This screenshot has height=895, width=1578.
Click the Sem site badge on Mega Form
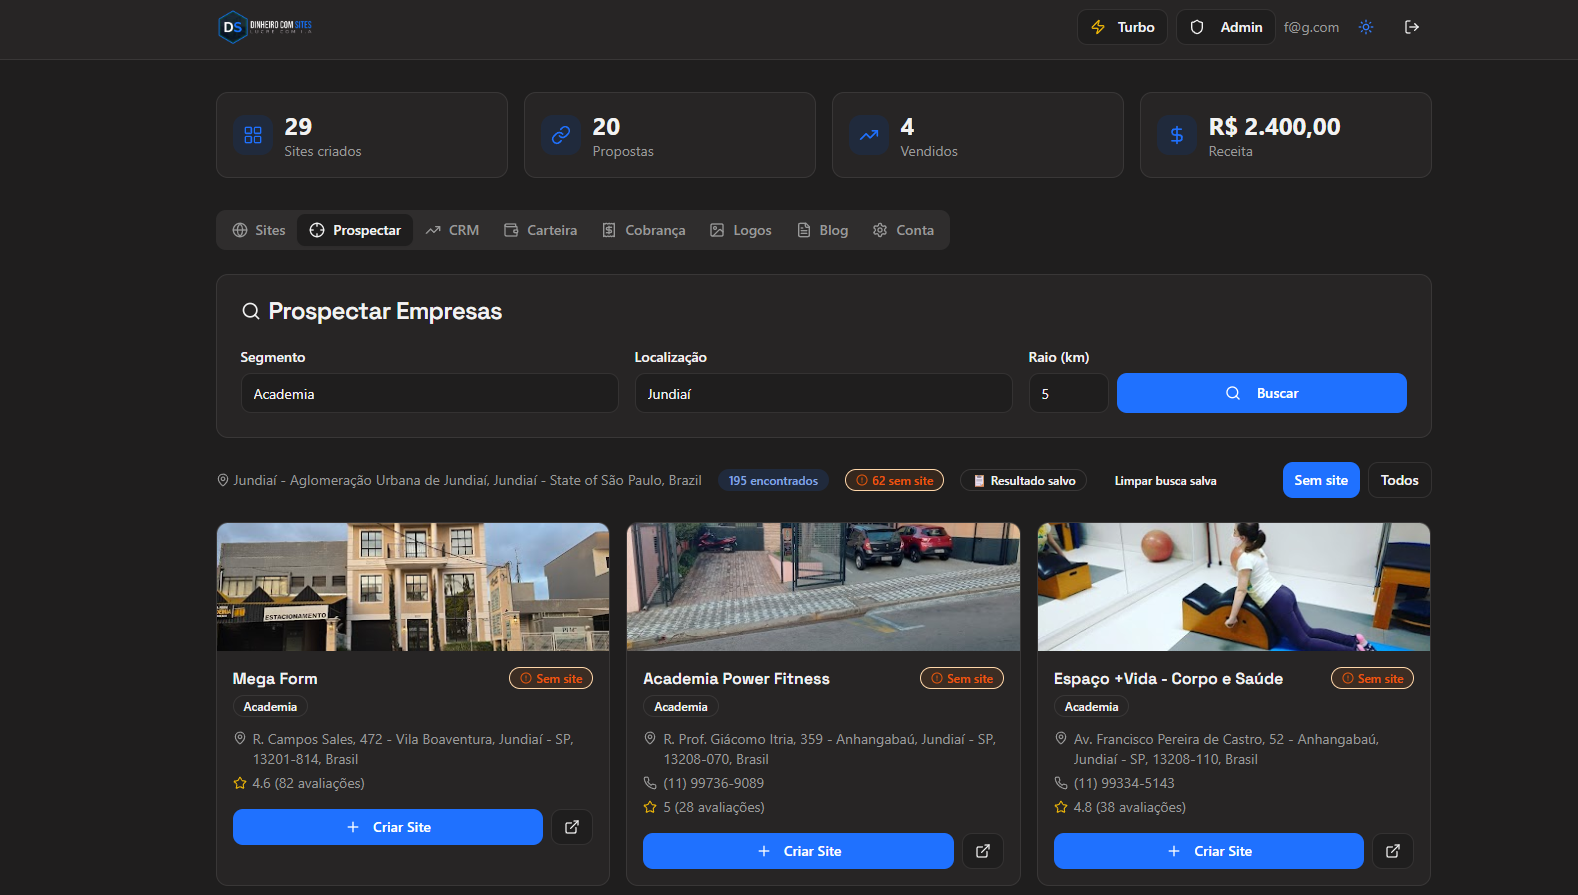(x=551, y=678)
